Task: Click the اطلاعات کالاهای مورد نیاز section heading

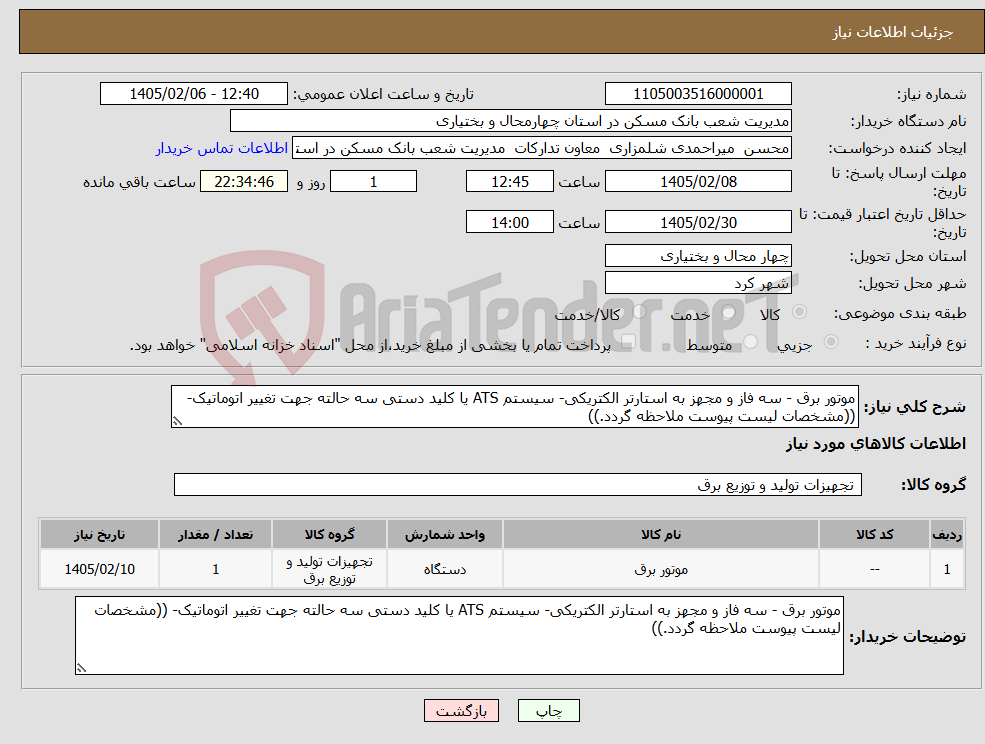Action: click(x=876, y=444)
